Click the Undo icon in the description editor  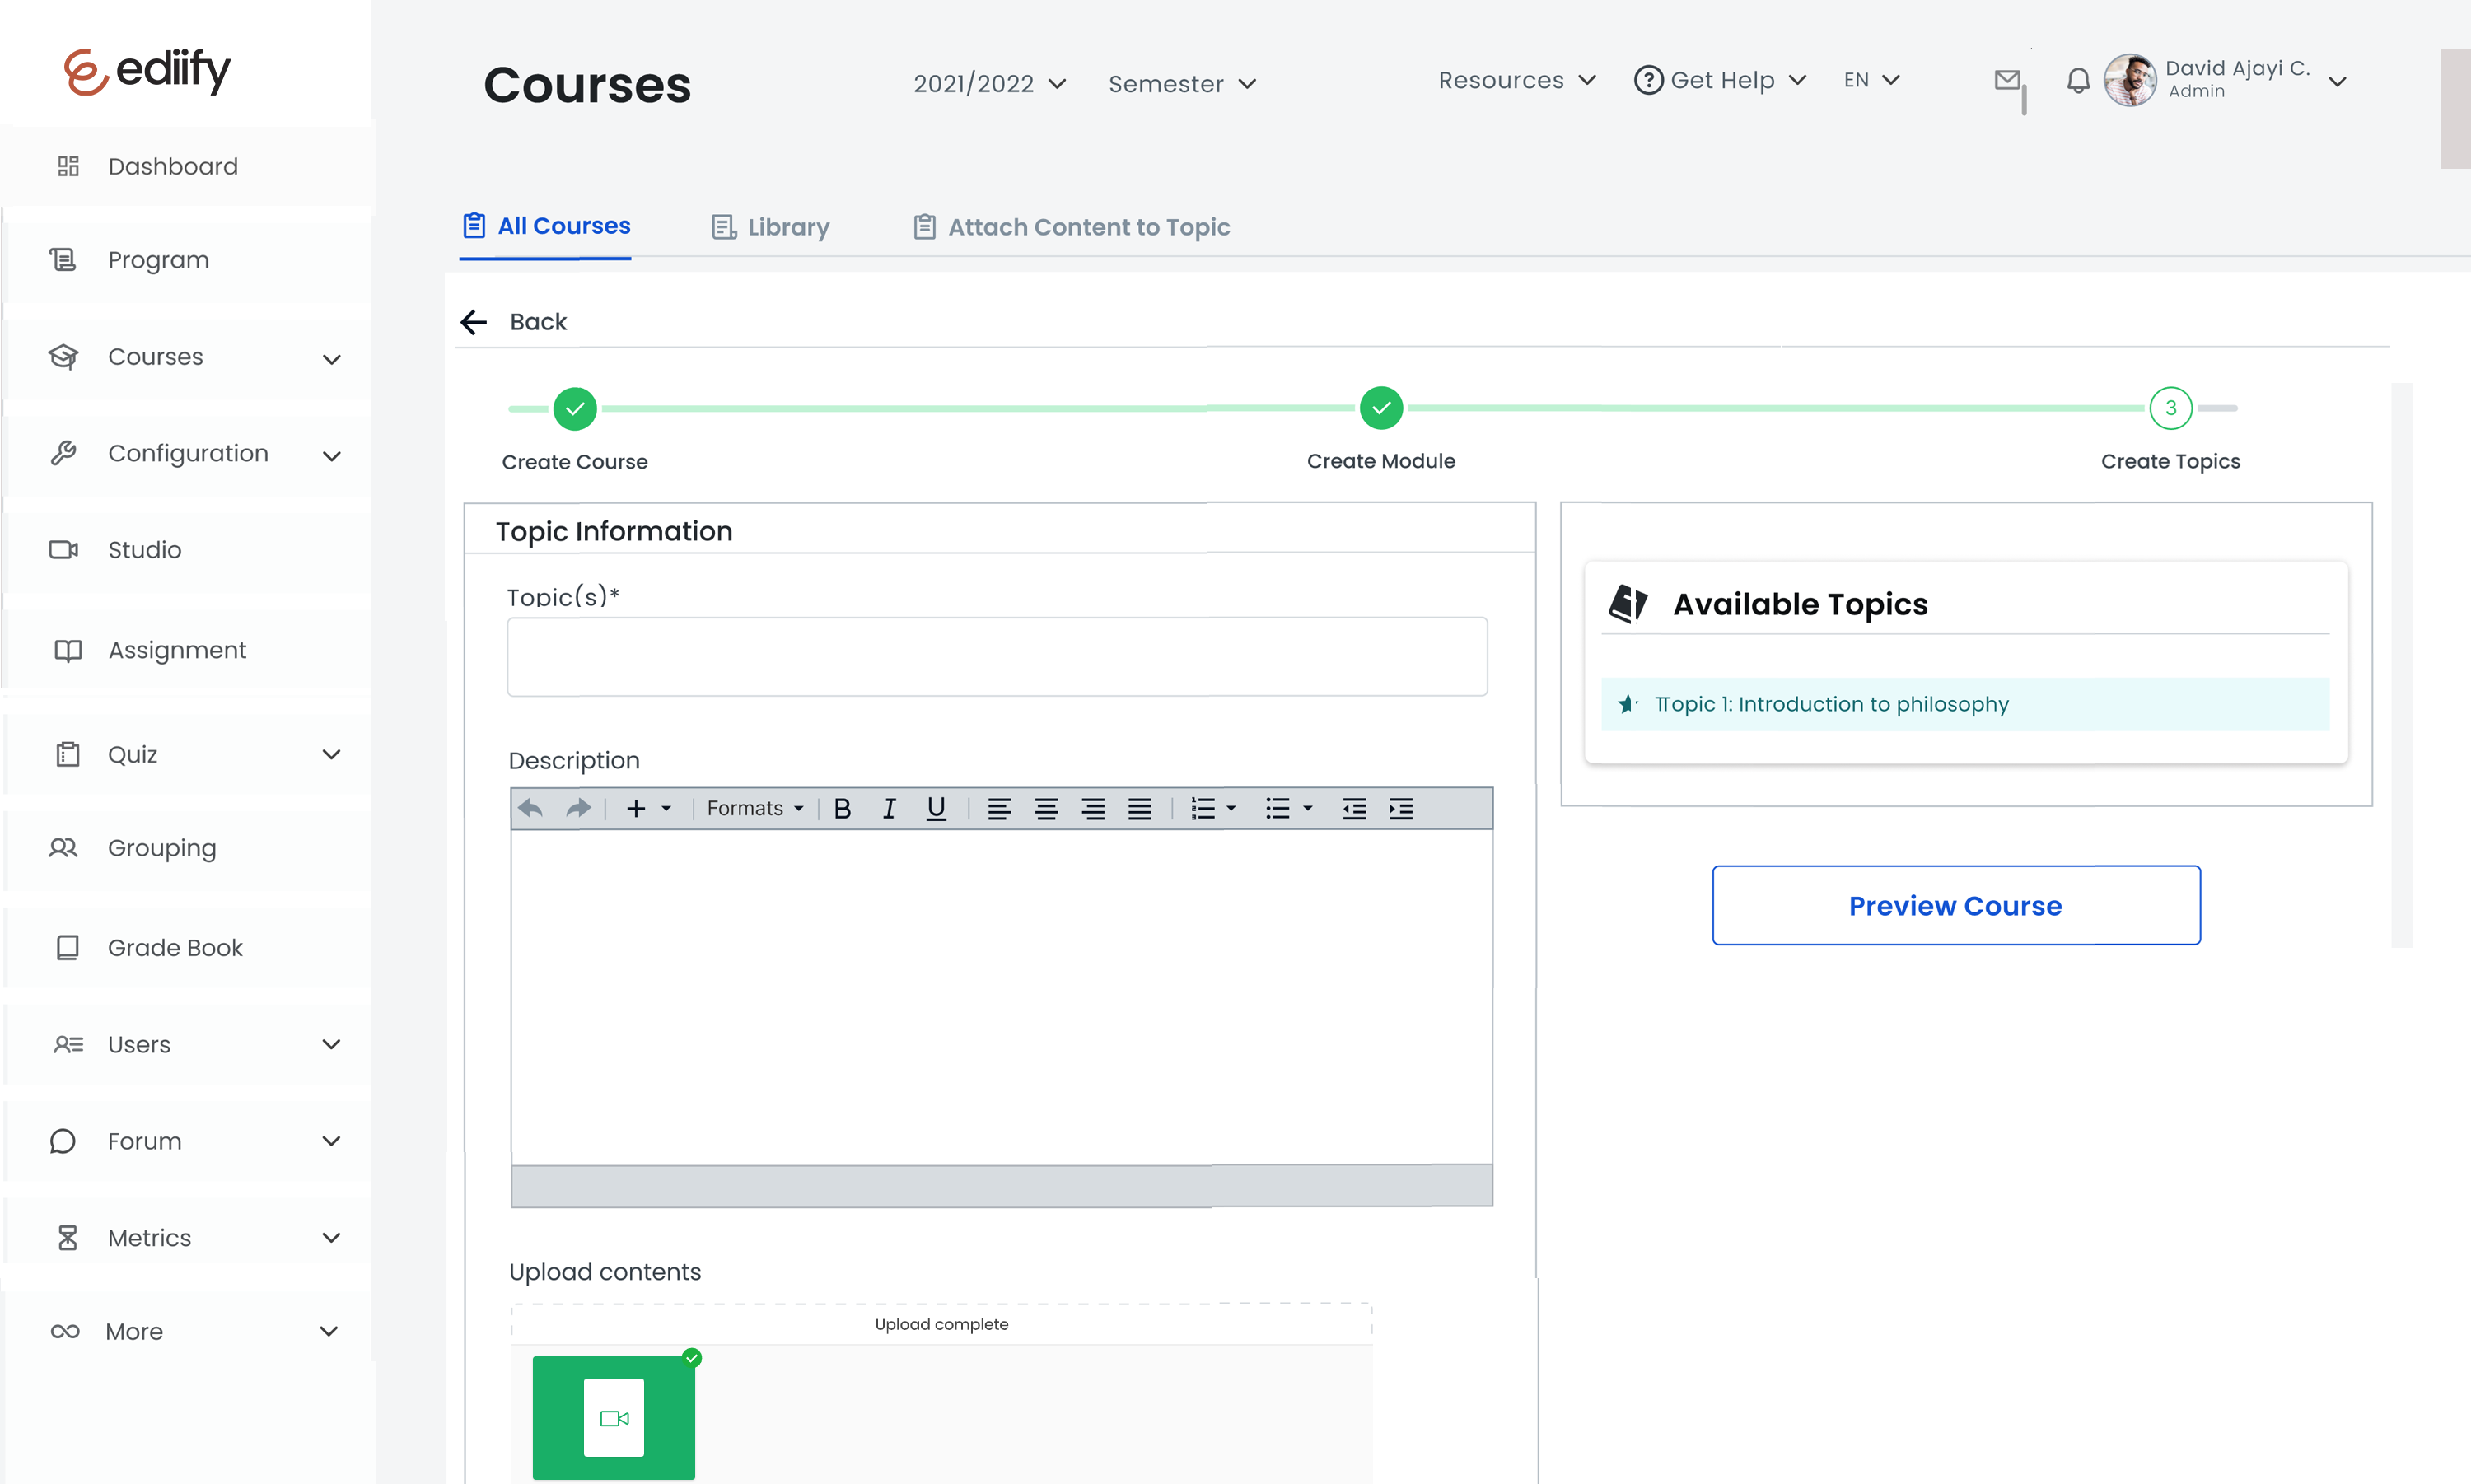click(x=530, y=808)
